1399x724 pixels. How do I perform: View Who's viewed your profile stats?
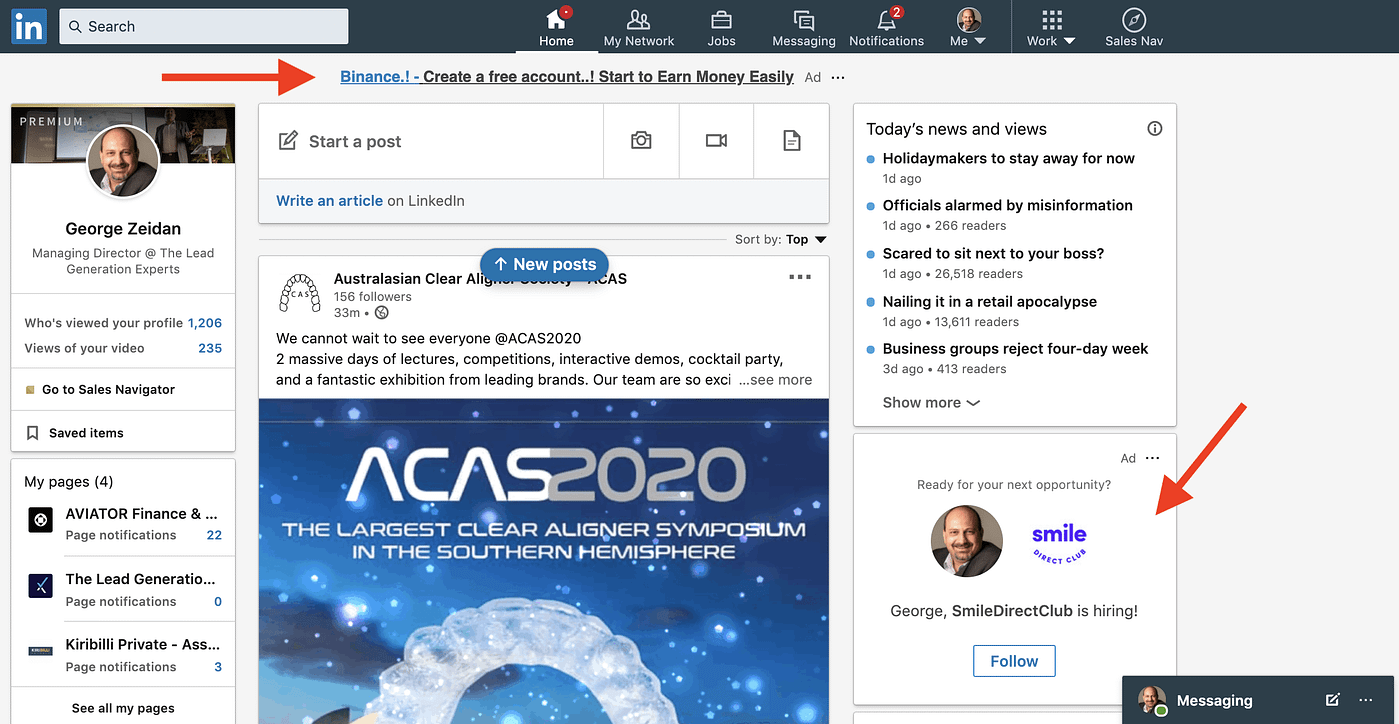pyautogui.click(x=123, y=323)
